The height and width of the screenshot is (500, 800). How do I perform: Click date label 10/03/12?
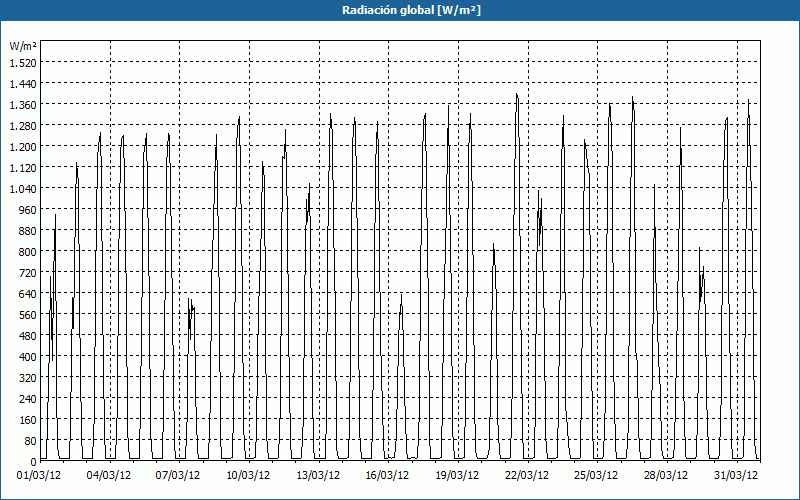(x=248, y=476)
